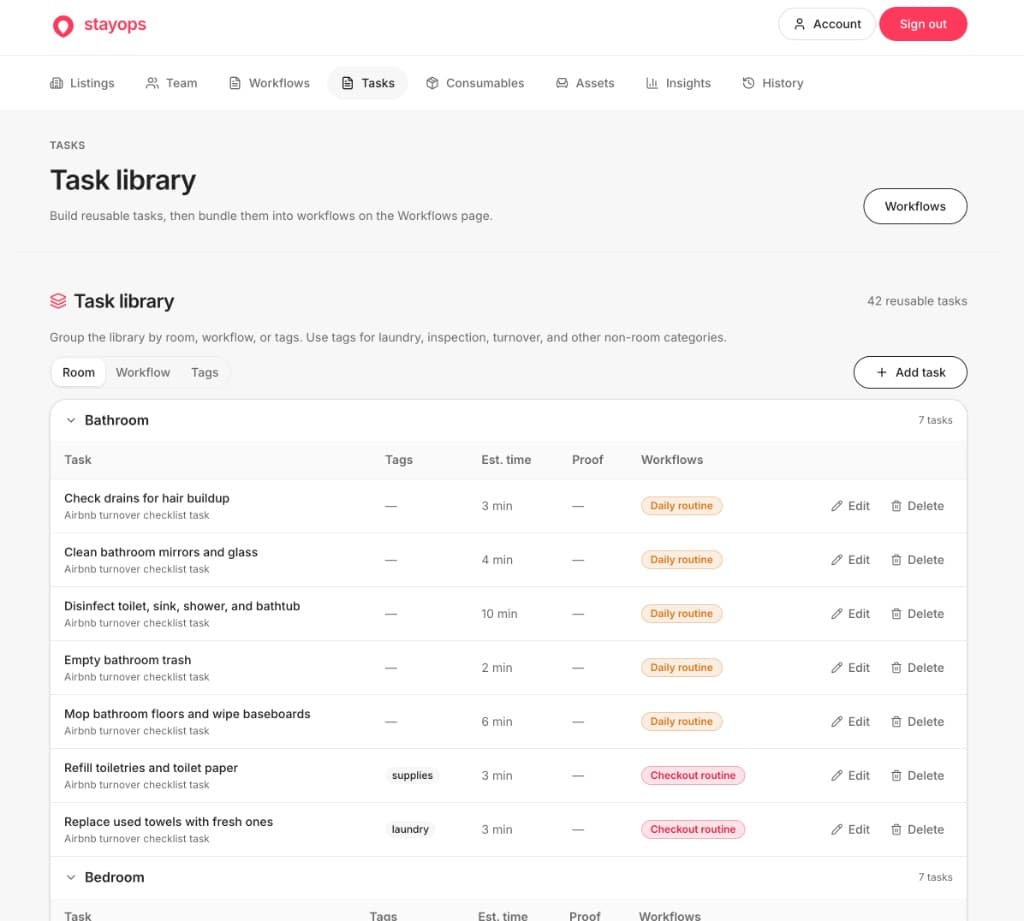Screen dimensions: 1024x921
Task: Collapse the Bedroom section chevron
Action: click(x=71, y=877)
